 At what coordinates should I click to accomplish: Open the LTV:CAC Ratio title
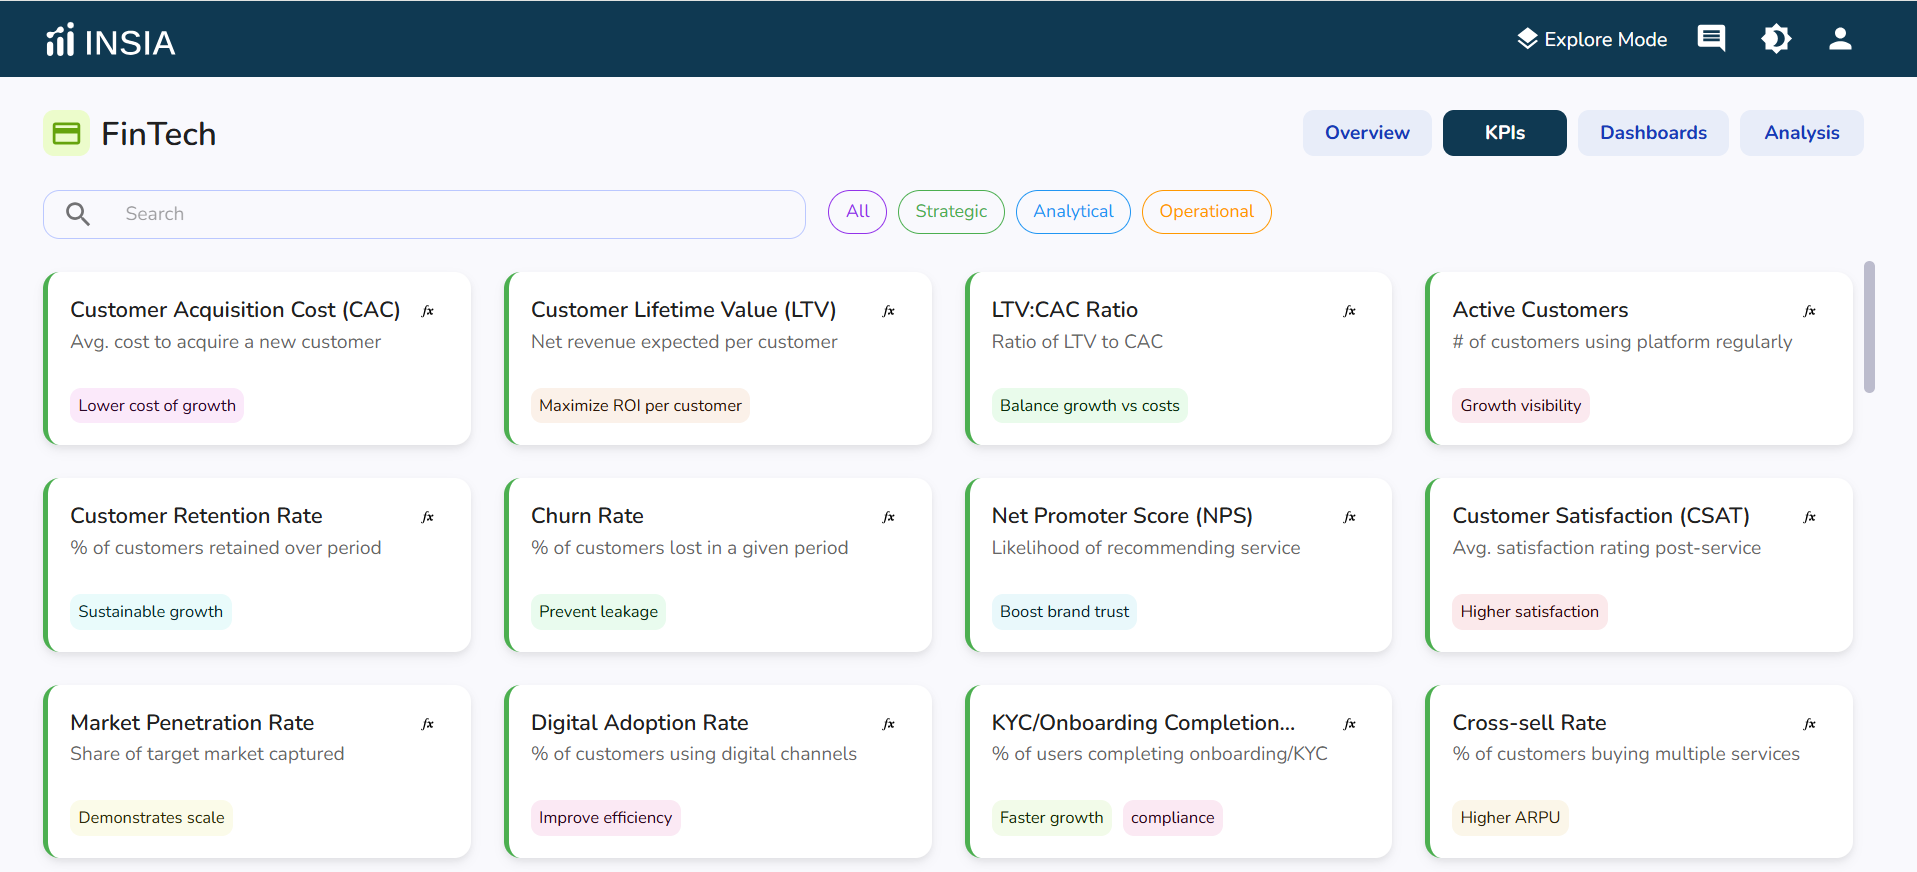1065,310
